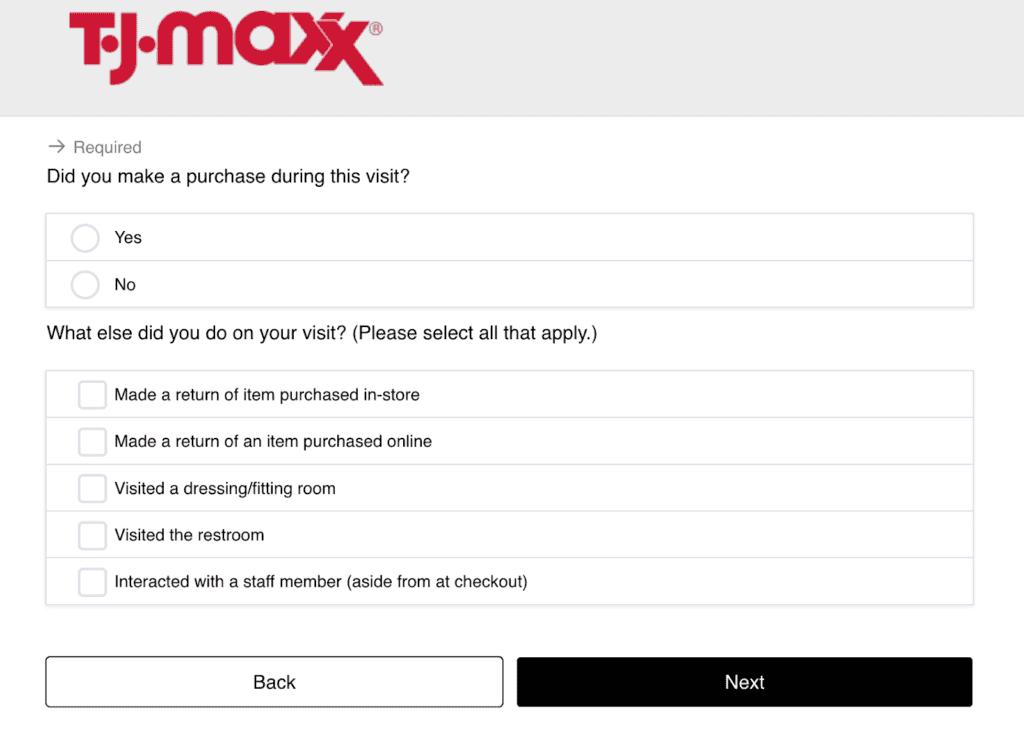Click the registered trademark symbol on the logo
The width and height of the screenshot is (1024, 745).
point(375,30)
